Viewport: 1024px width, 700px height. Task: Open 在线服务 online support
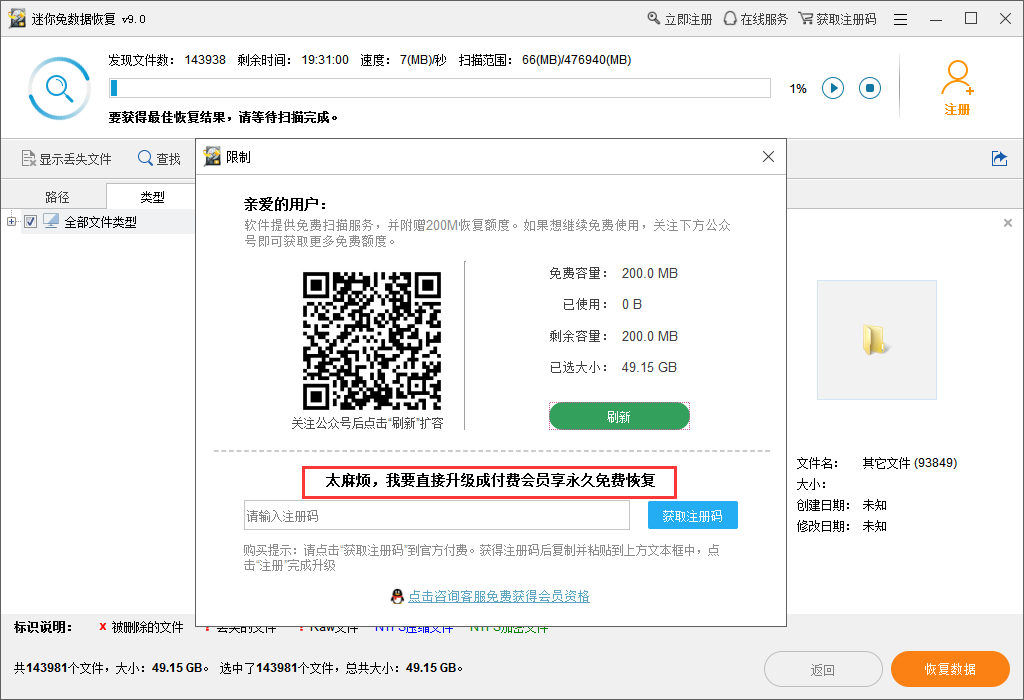(x=756, y=19)
